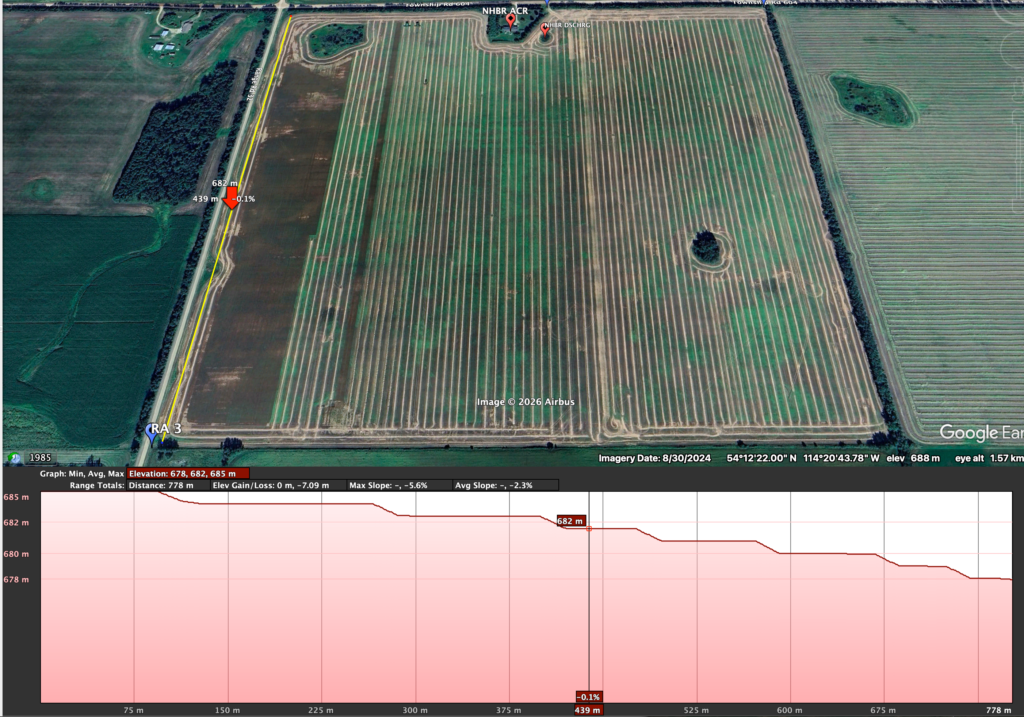
Task: Click the red arrow marker on the path
Action: [231, 199]
